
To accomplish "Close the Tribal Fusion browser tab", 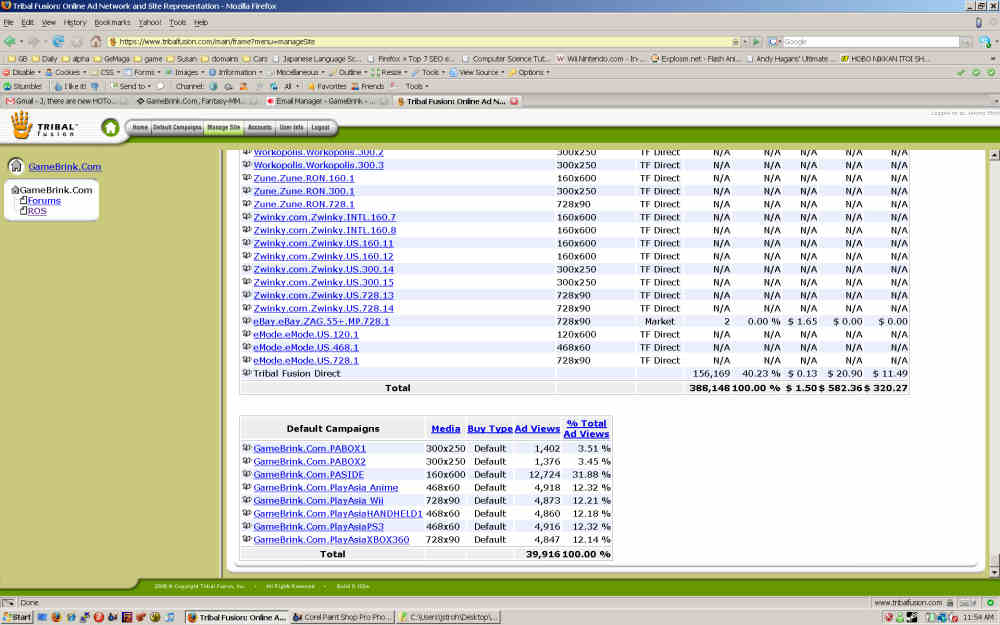I will (x=514, y=101).
